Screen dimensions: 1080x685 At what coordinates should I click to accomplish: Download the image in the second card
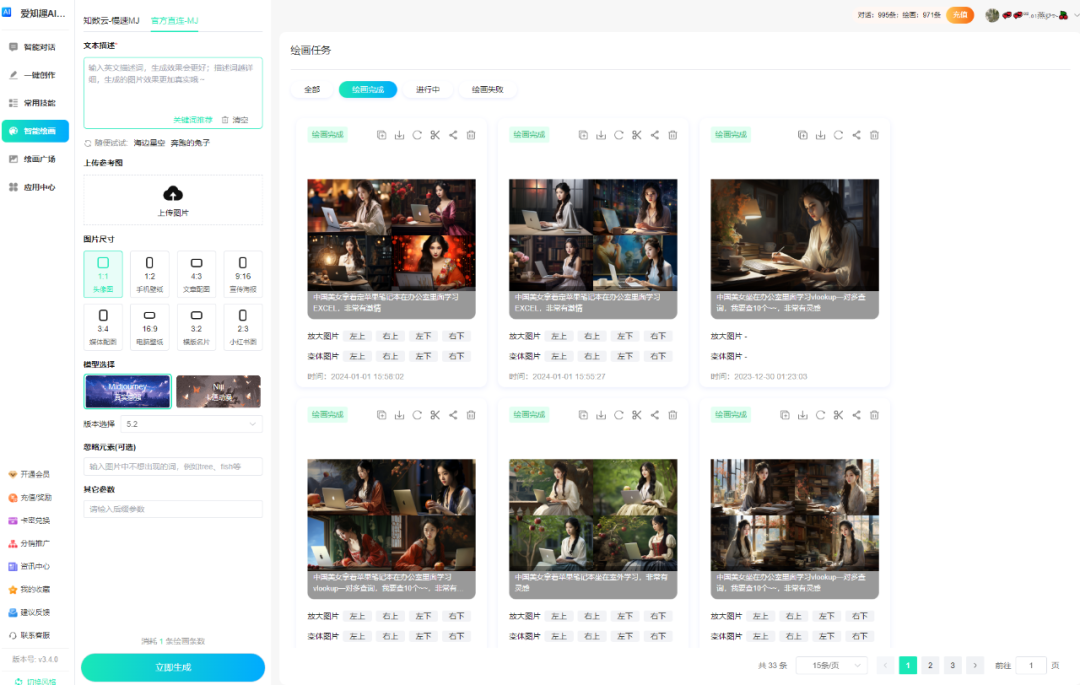click(601, 134)
